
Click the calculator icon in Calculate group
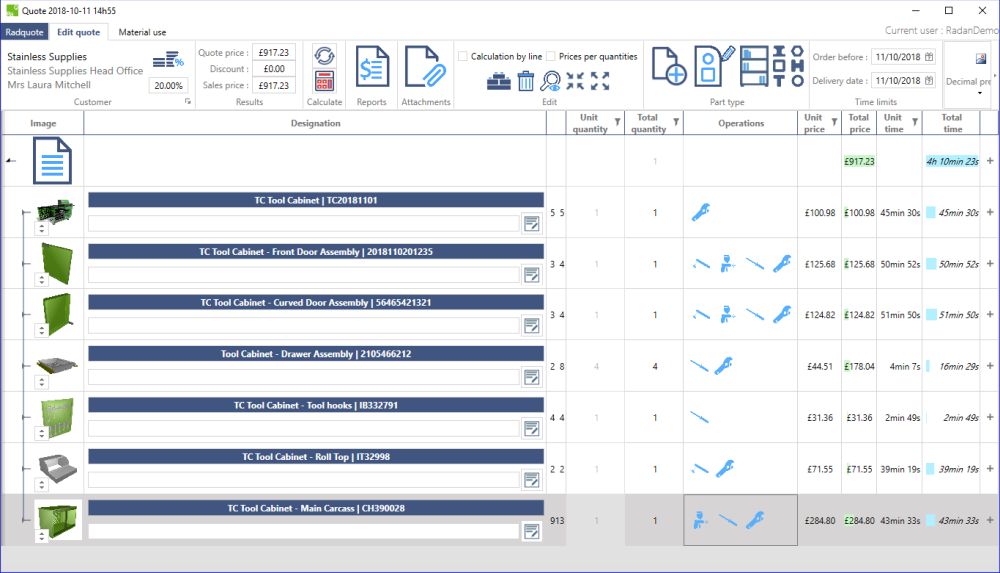pos(324,81)
